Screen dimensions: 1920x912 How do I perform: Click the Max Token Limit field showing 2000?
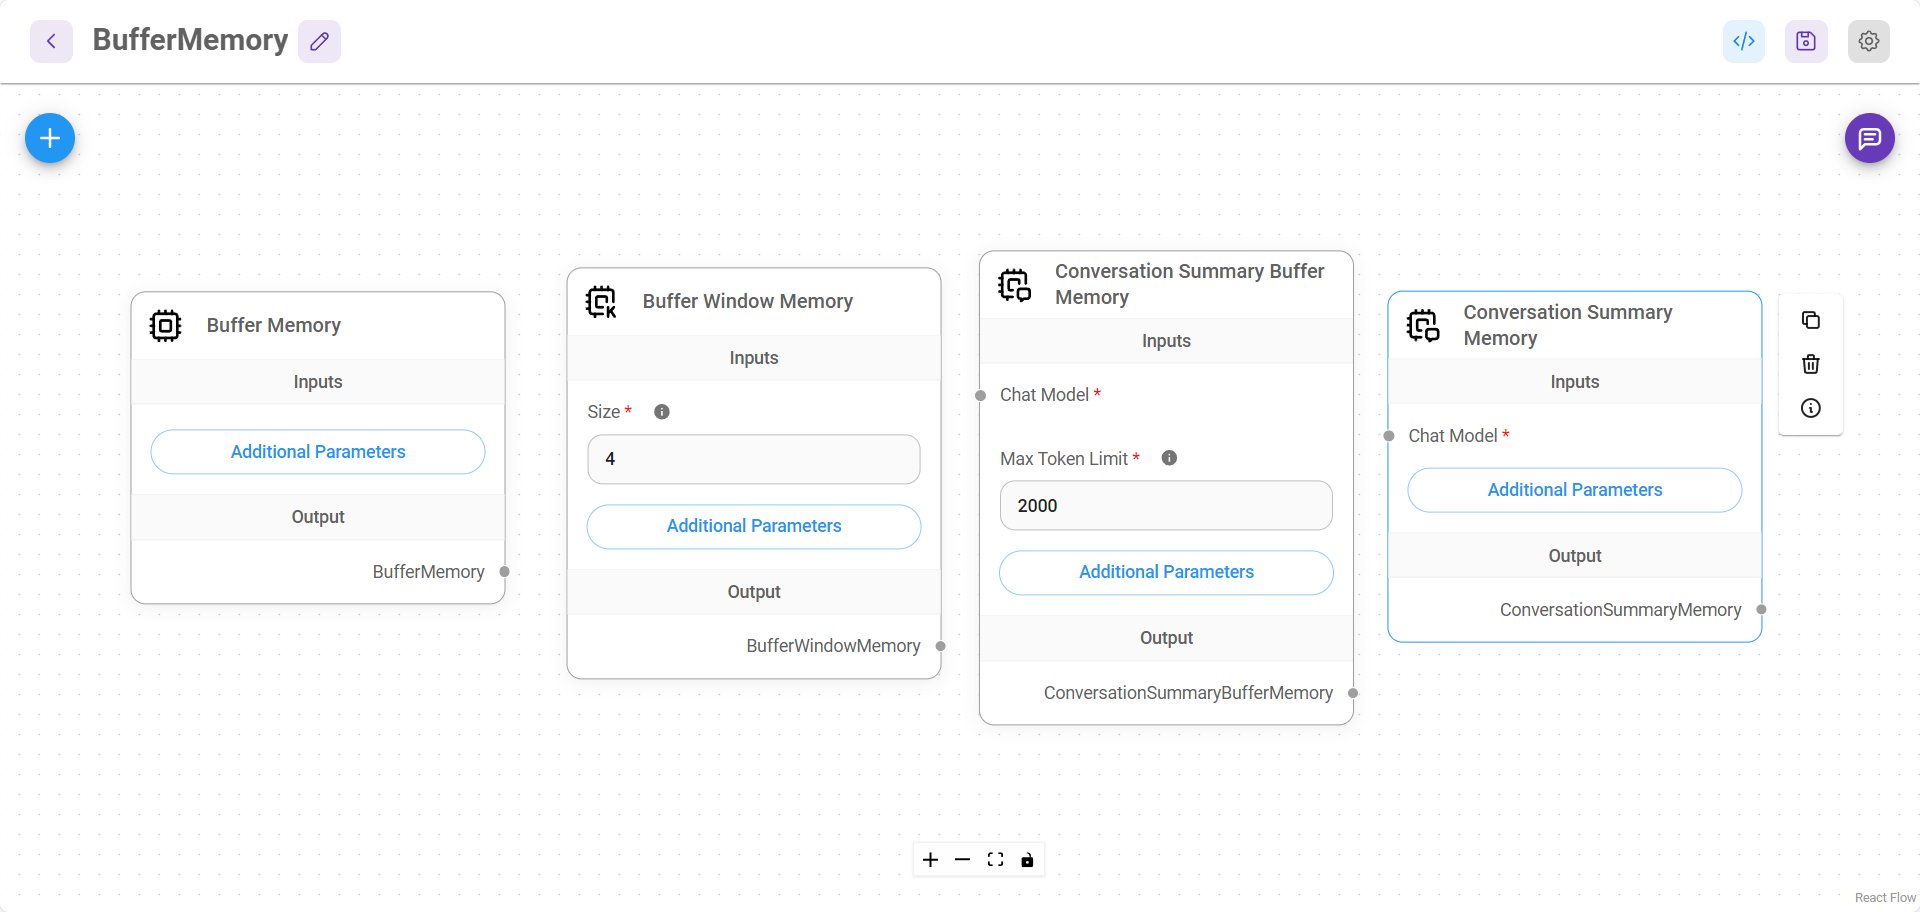pos(1166,506)
